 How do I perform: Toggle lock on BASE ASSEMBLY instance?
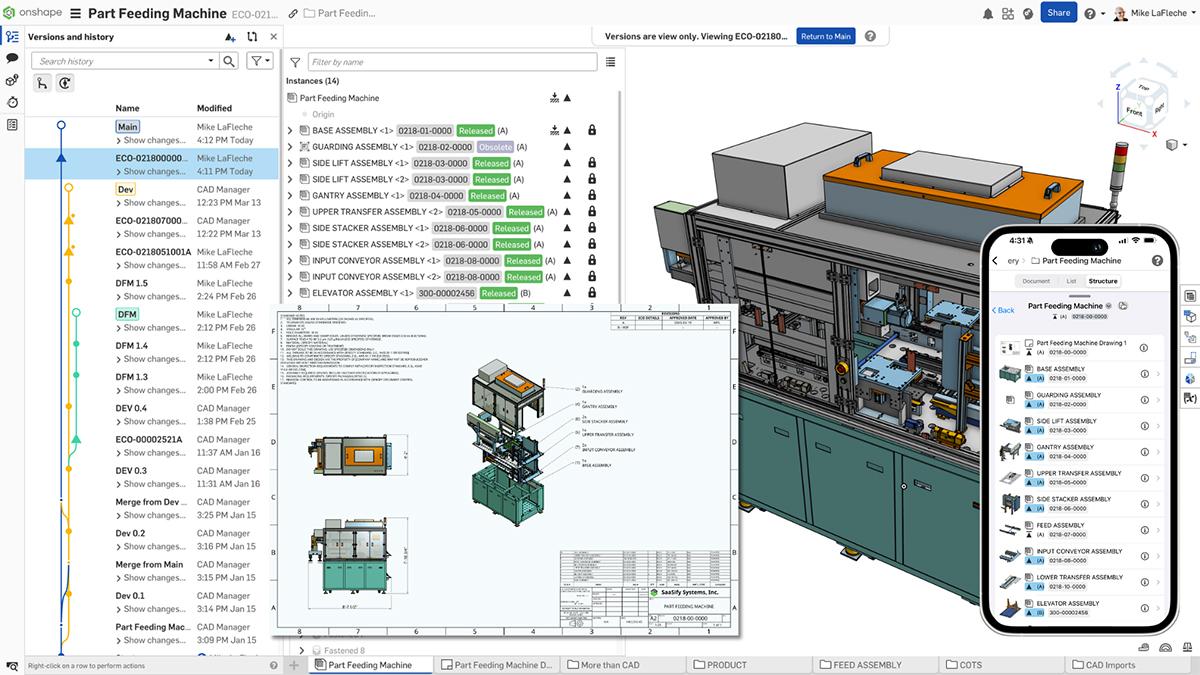tap(592, 131)
